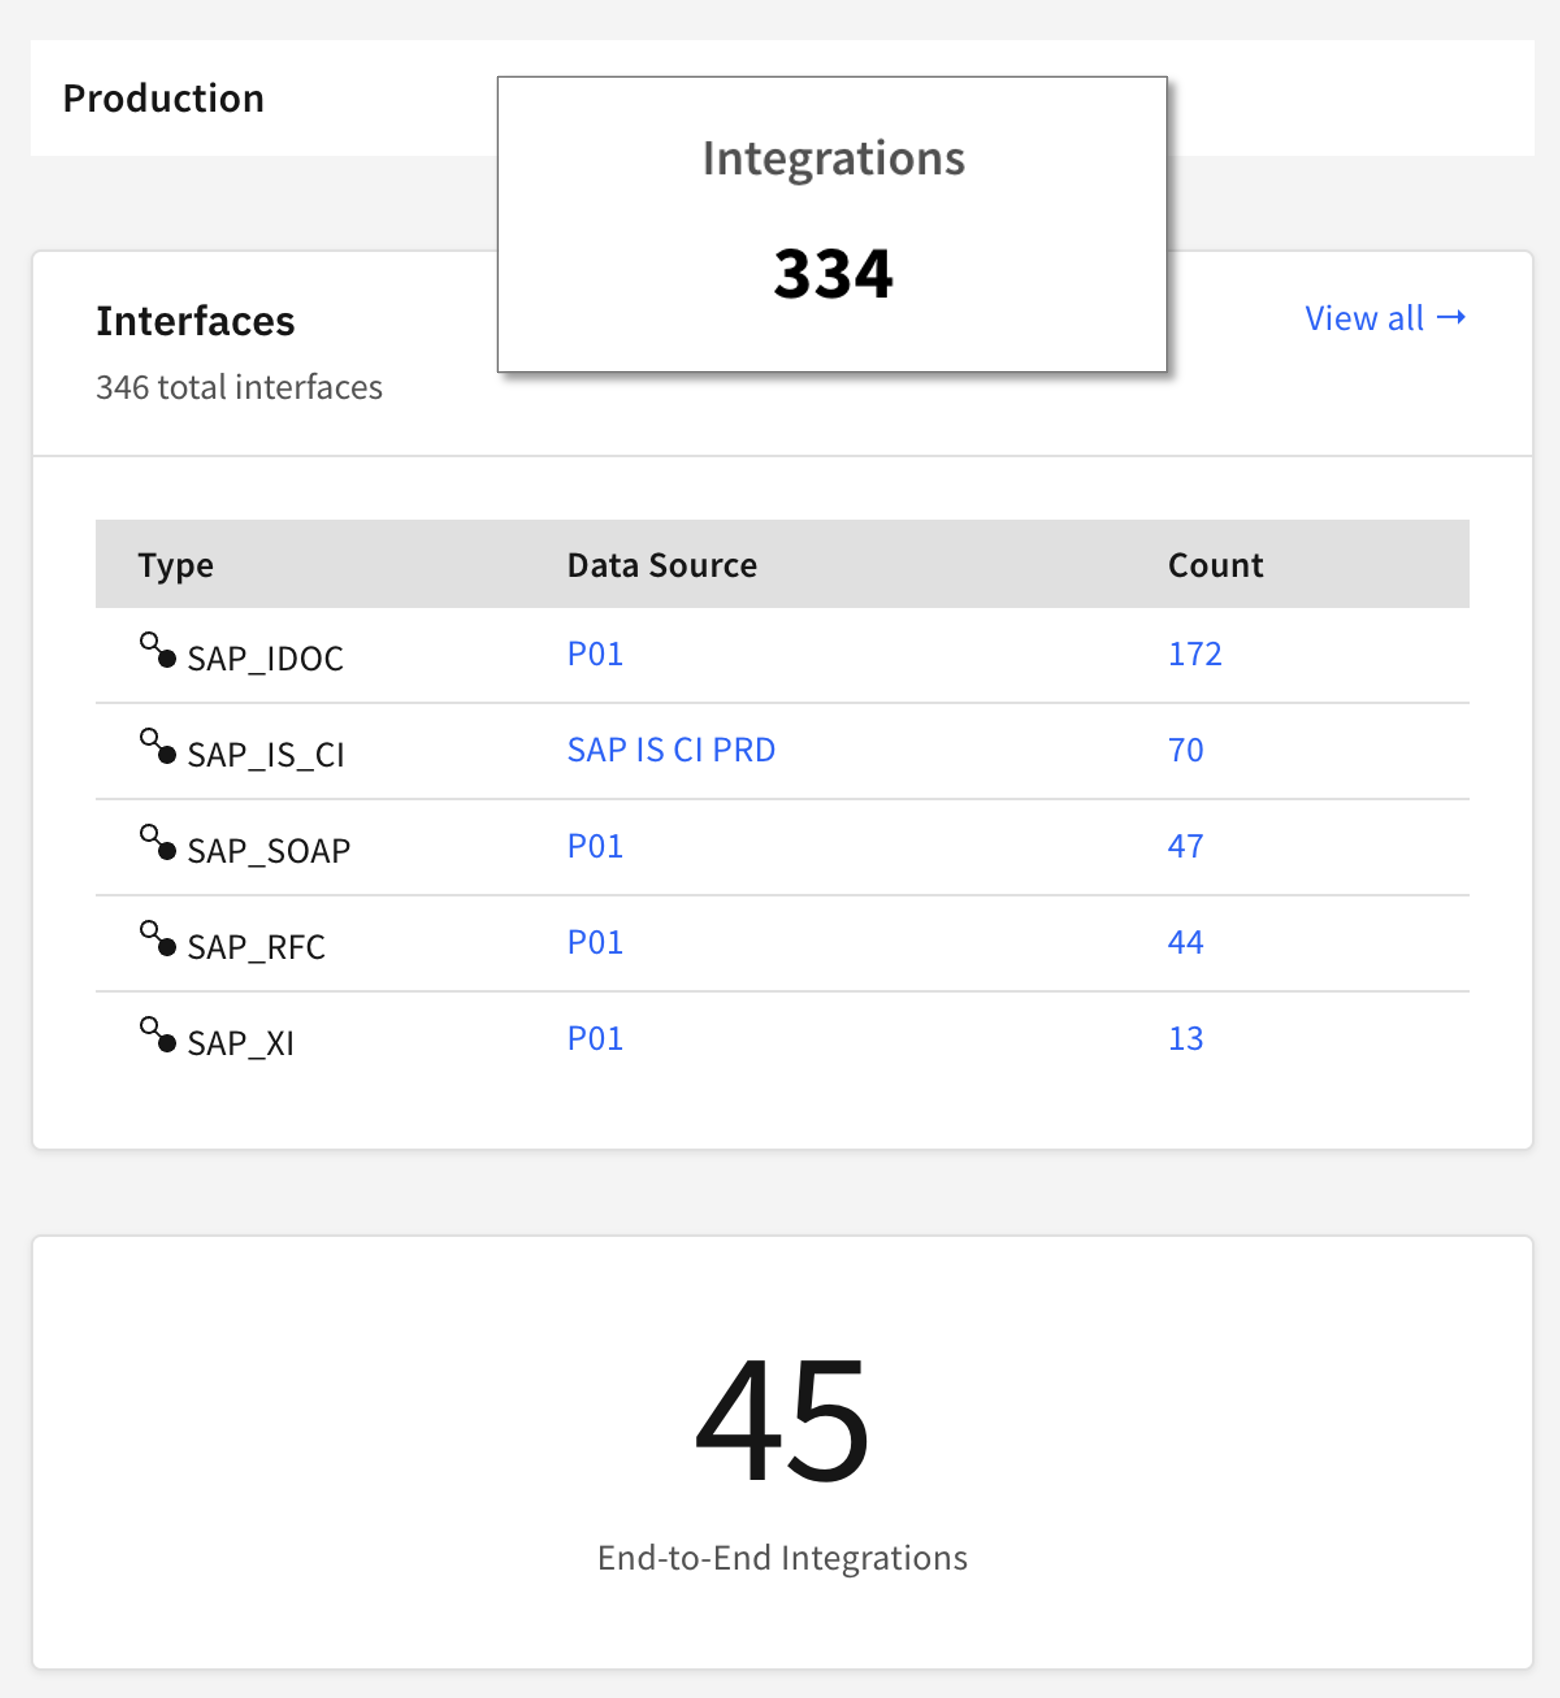This screenshot has height=1698, width=1560.
Task: Click the SAP_IS_CI interface icon
Action: coord(158,747)
